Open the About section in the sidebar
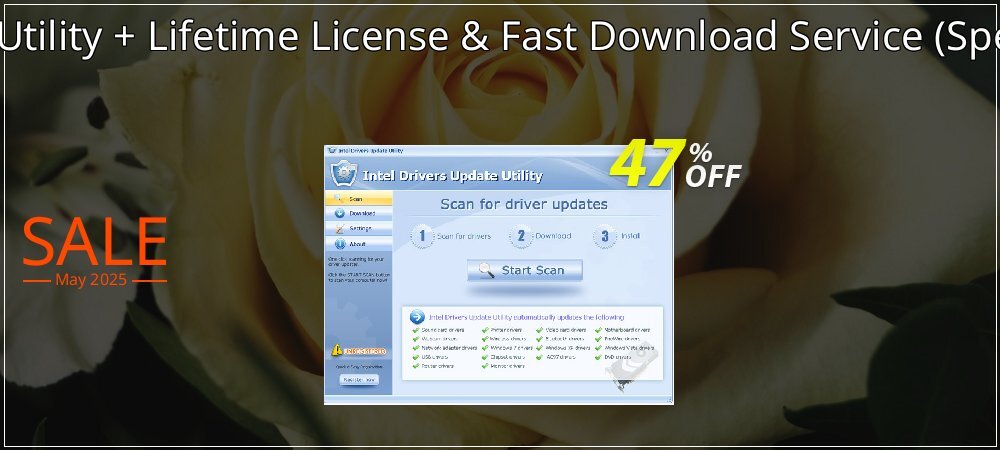This screenshot has height=450, width=1000. (x=358, y=243)
